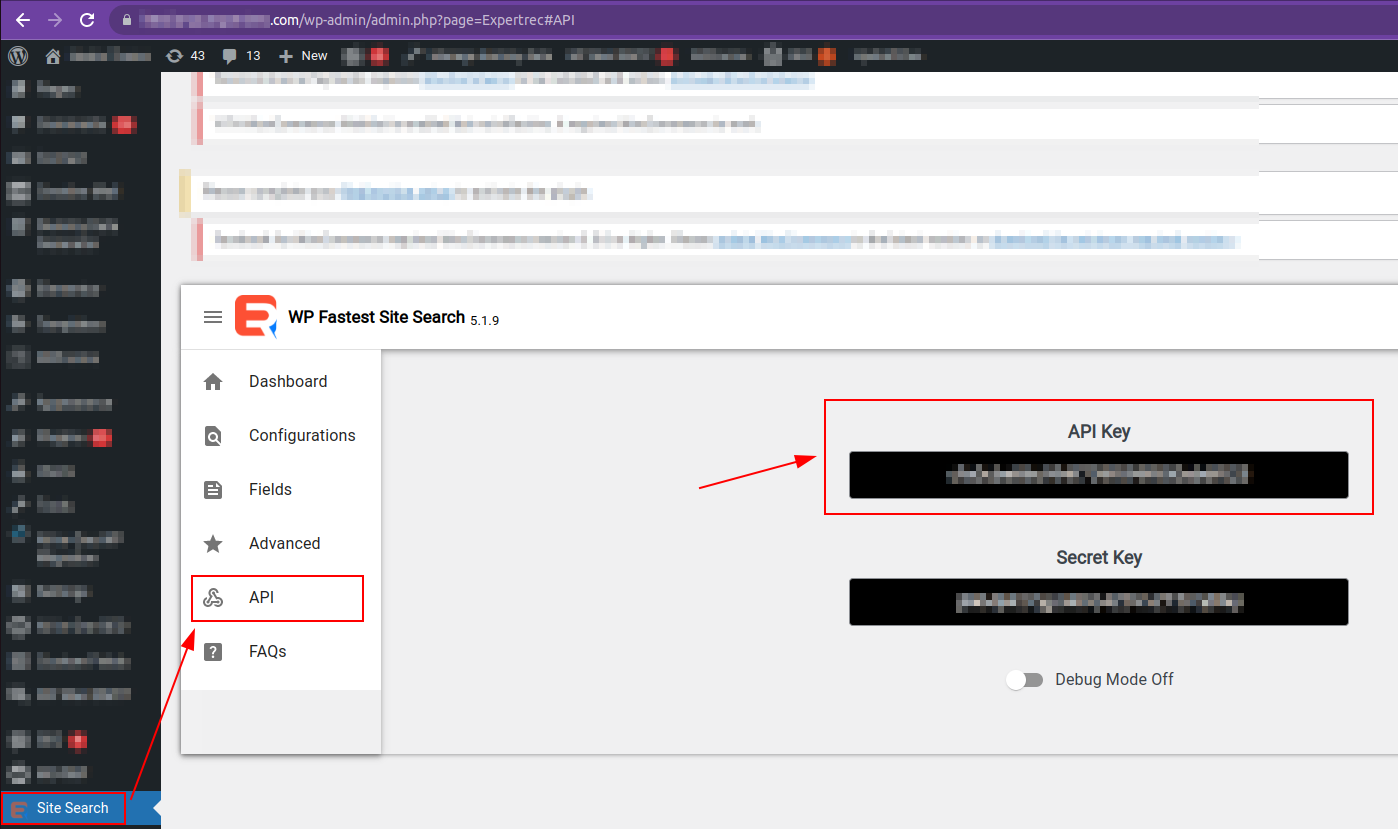Select the Dashboard home icon

click(x=212, y=381)
